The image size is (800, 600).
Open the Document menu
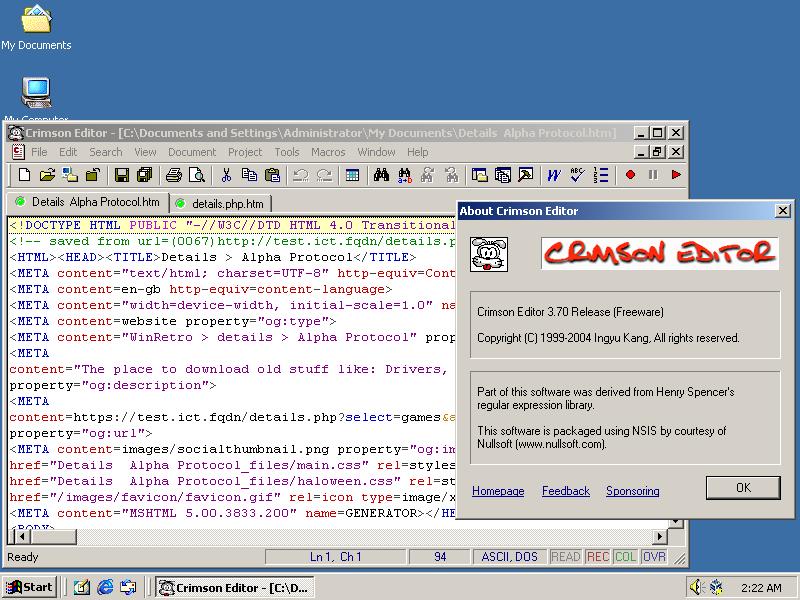(x=192, y=152)
